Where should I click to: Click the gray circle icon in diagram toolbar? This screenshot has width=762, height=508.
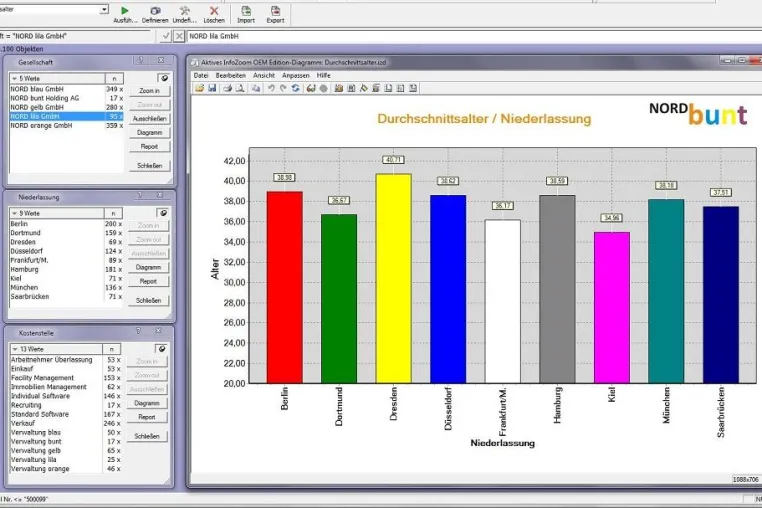click(323, 88)
